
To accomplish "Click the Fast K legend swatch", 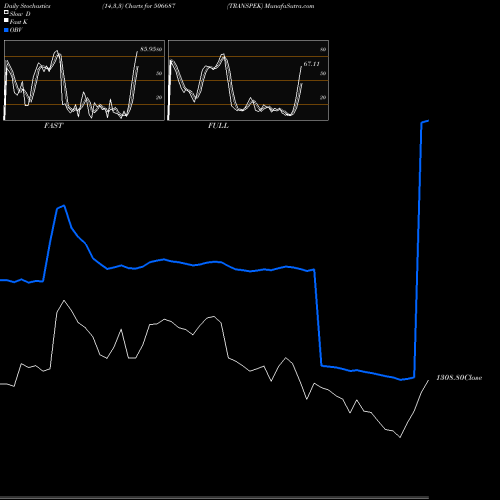I will [6, 20].
